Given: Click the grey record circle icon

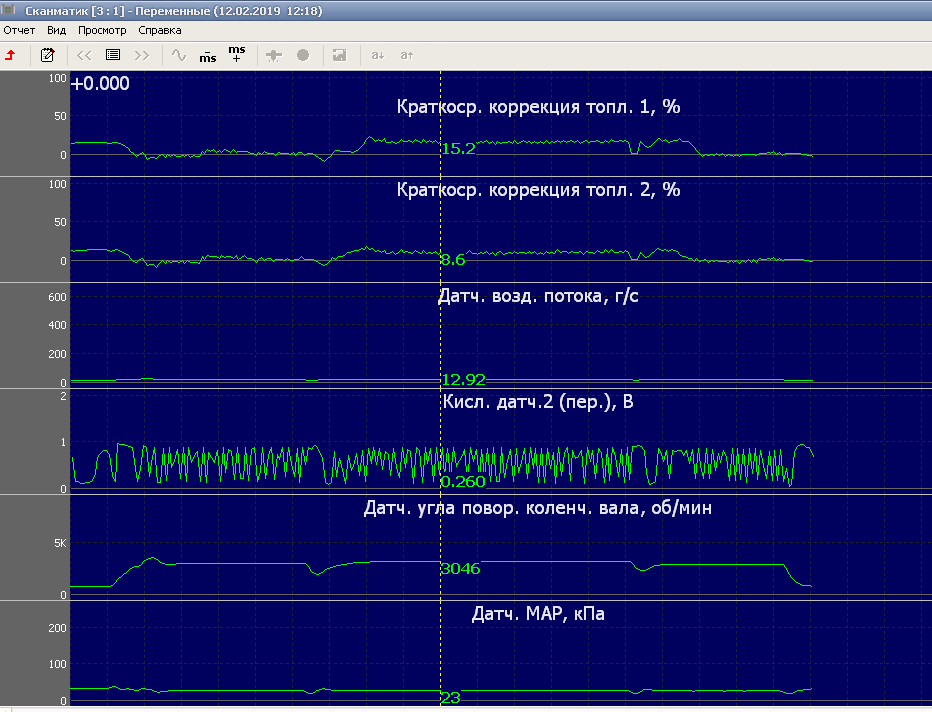Looking at the screenshot, I should click(303, 55).
